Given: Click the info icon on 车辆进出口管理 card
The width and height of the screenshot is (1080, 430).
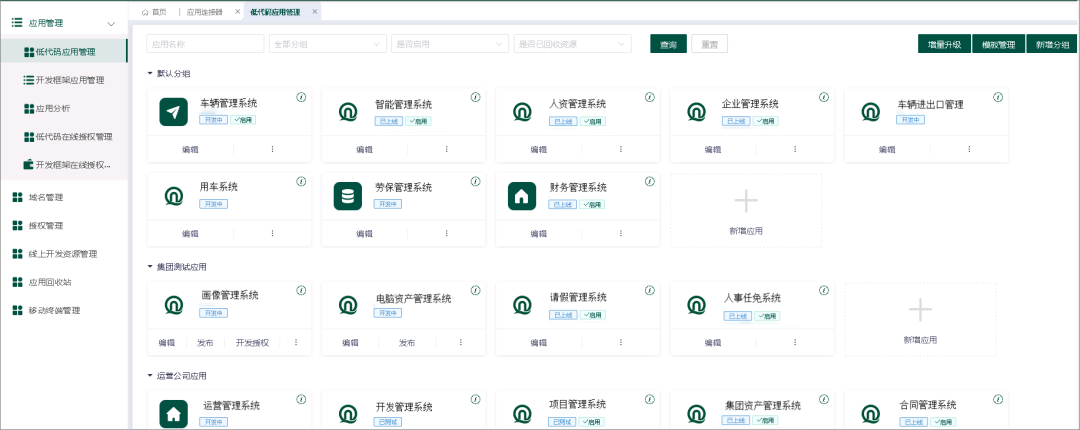Looking at the screenshot, I should tap(997, 97).
